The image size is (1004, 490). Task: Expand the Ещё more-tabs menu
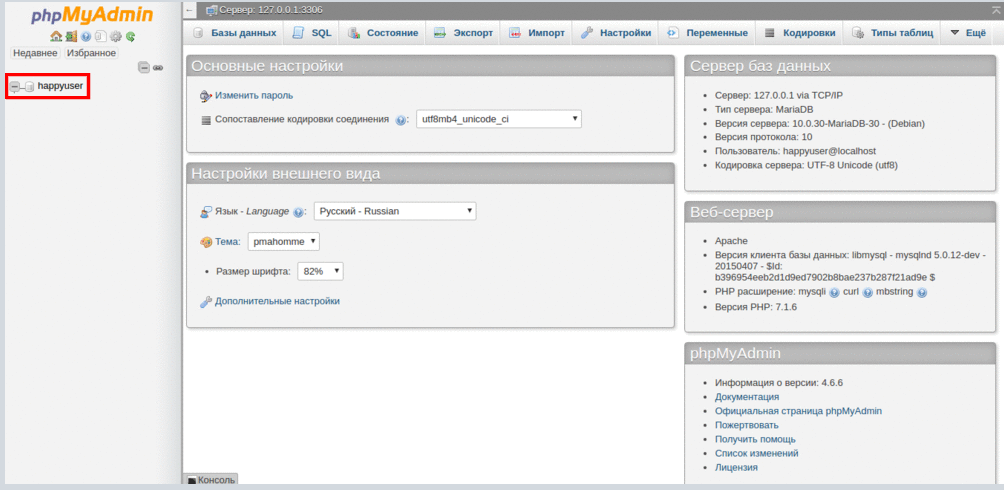coord(968,33)
